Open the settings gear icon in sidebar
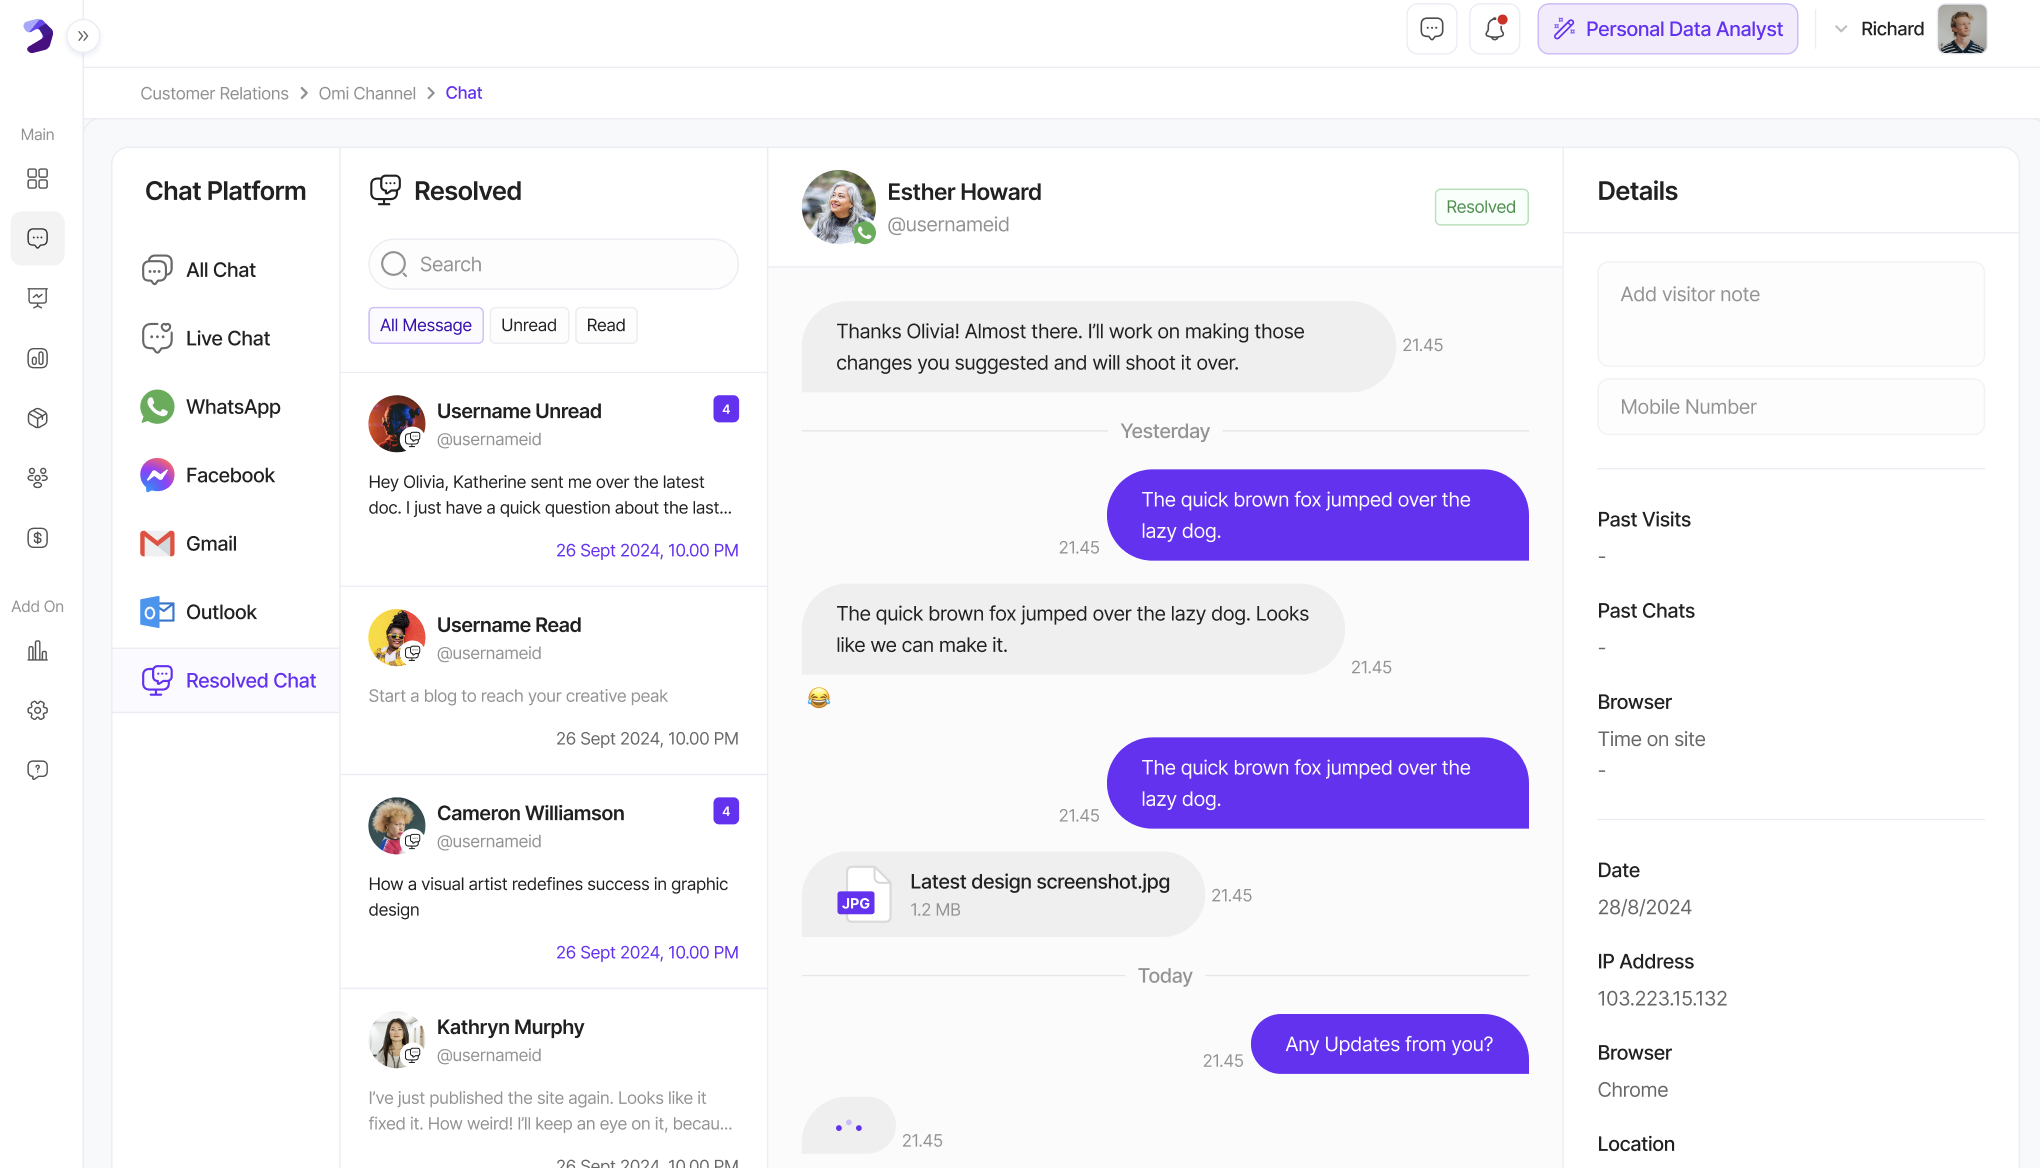 point(38,710)
